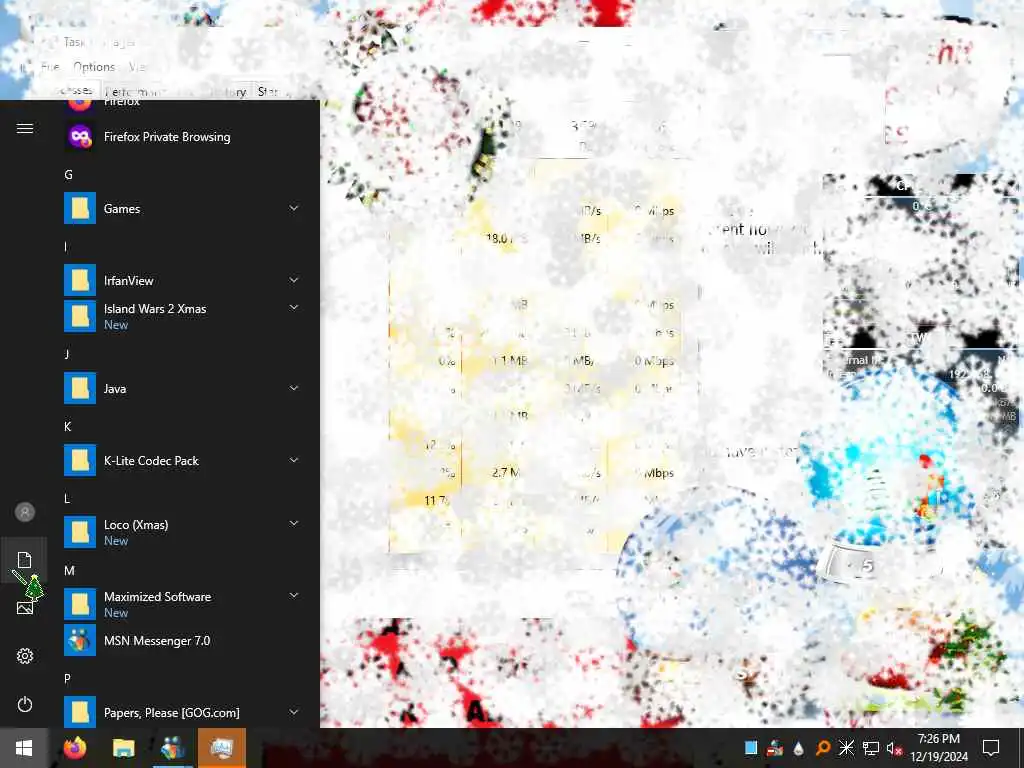Open the clock showing 7:26 PM
The image size is (1024, 768).
(x=938, y=748)
